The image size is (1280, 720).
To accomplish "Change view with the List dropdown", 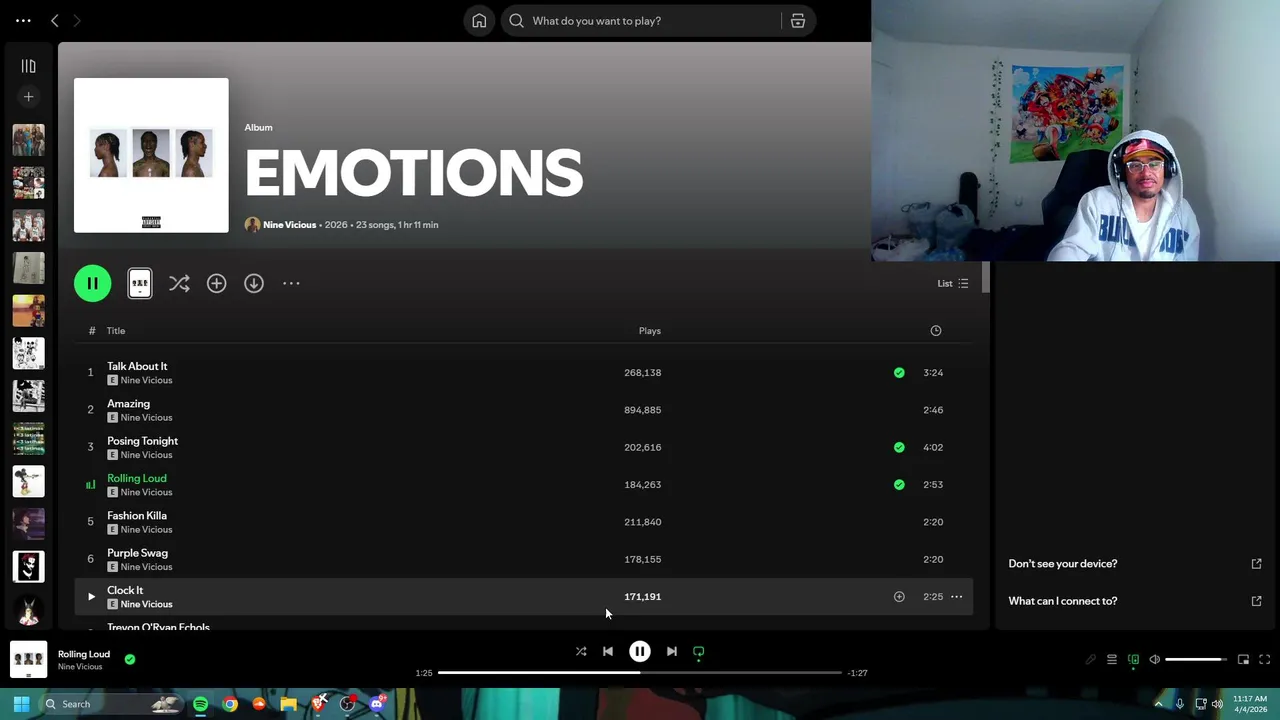I will pos(952,284).
